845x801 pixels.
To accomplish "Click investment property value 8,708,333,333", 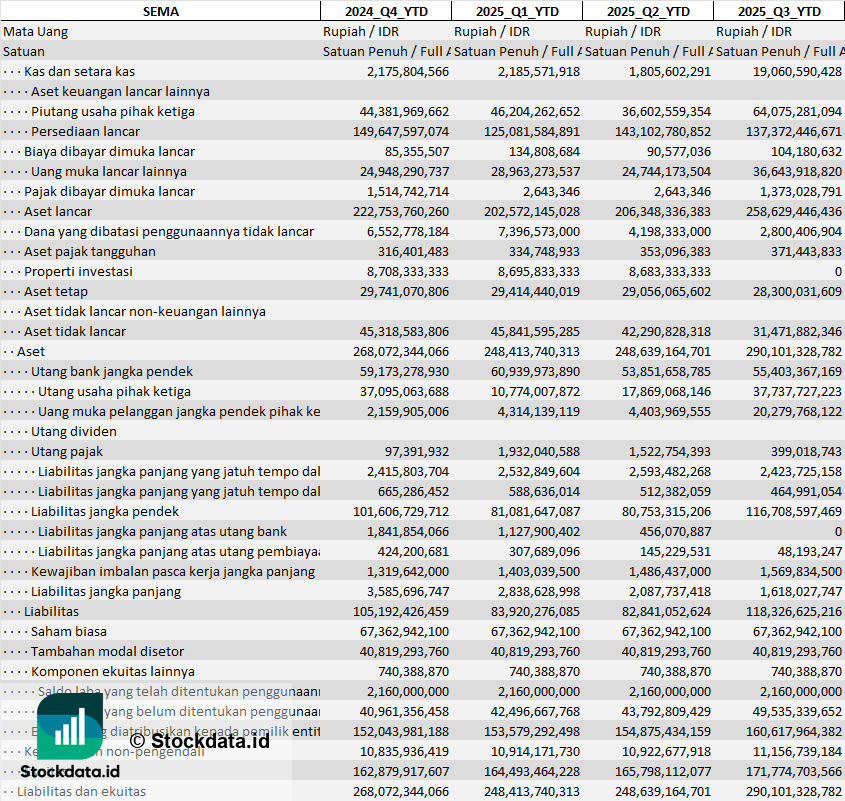I will (x=408, y=271).
